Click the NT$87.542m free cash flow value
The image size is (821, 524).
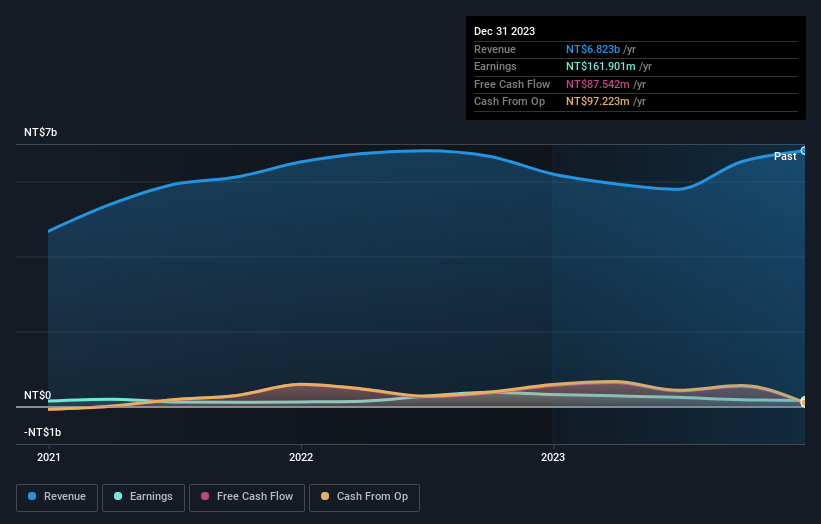pyautogui.click(x=597, y=84)
